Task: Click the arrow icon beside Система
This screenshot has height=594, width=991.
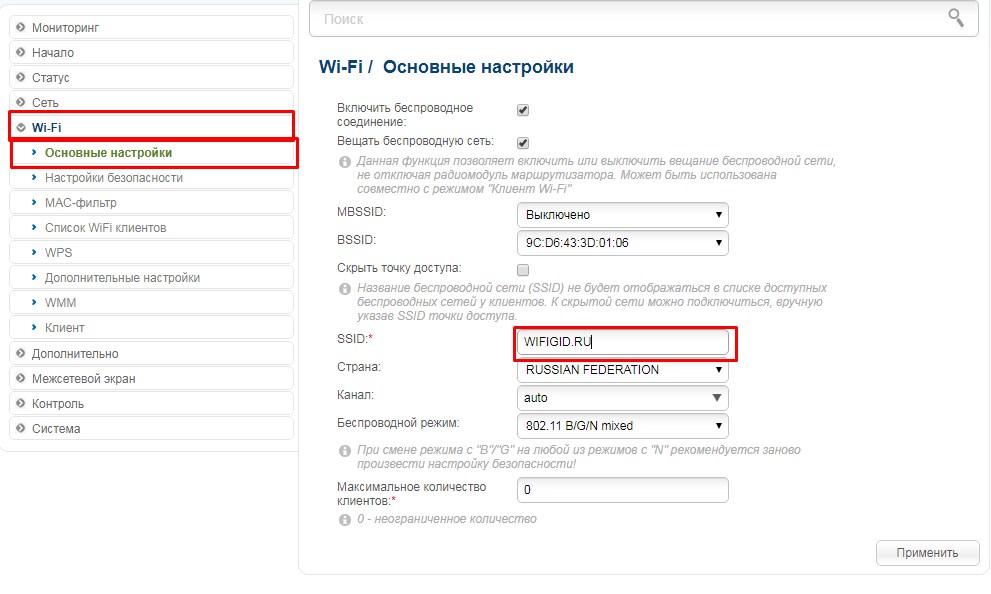Action: (21, 428)
